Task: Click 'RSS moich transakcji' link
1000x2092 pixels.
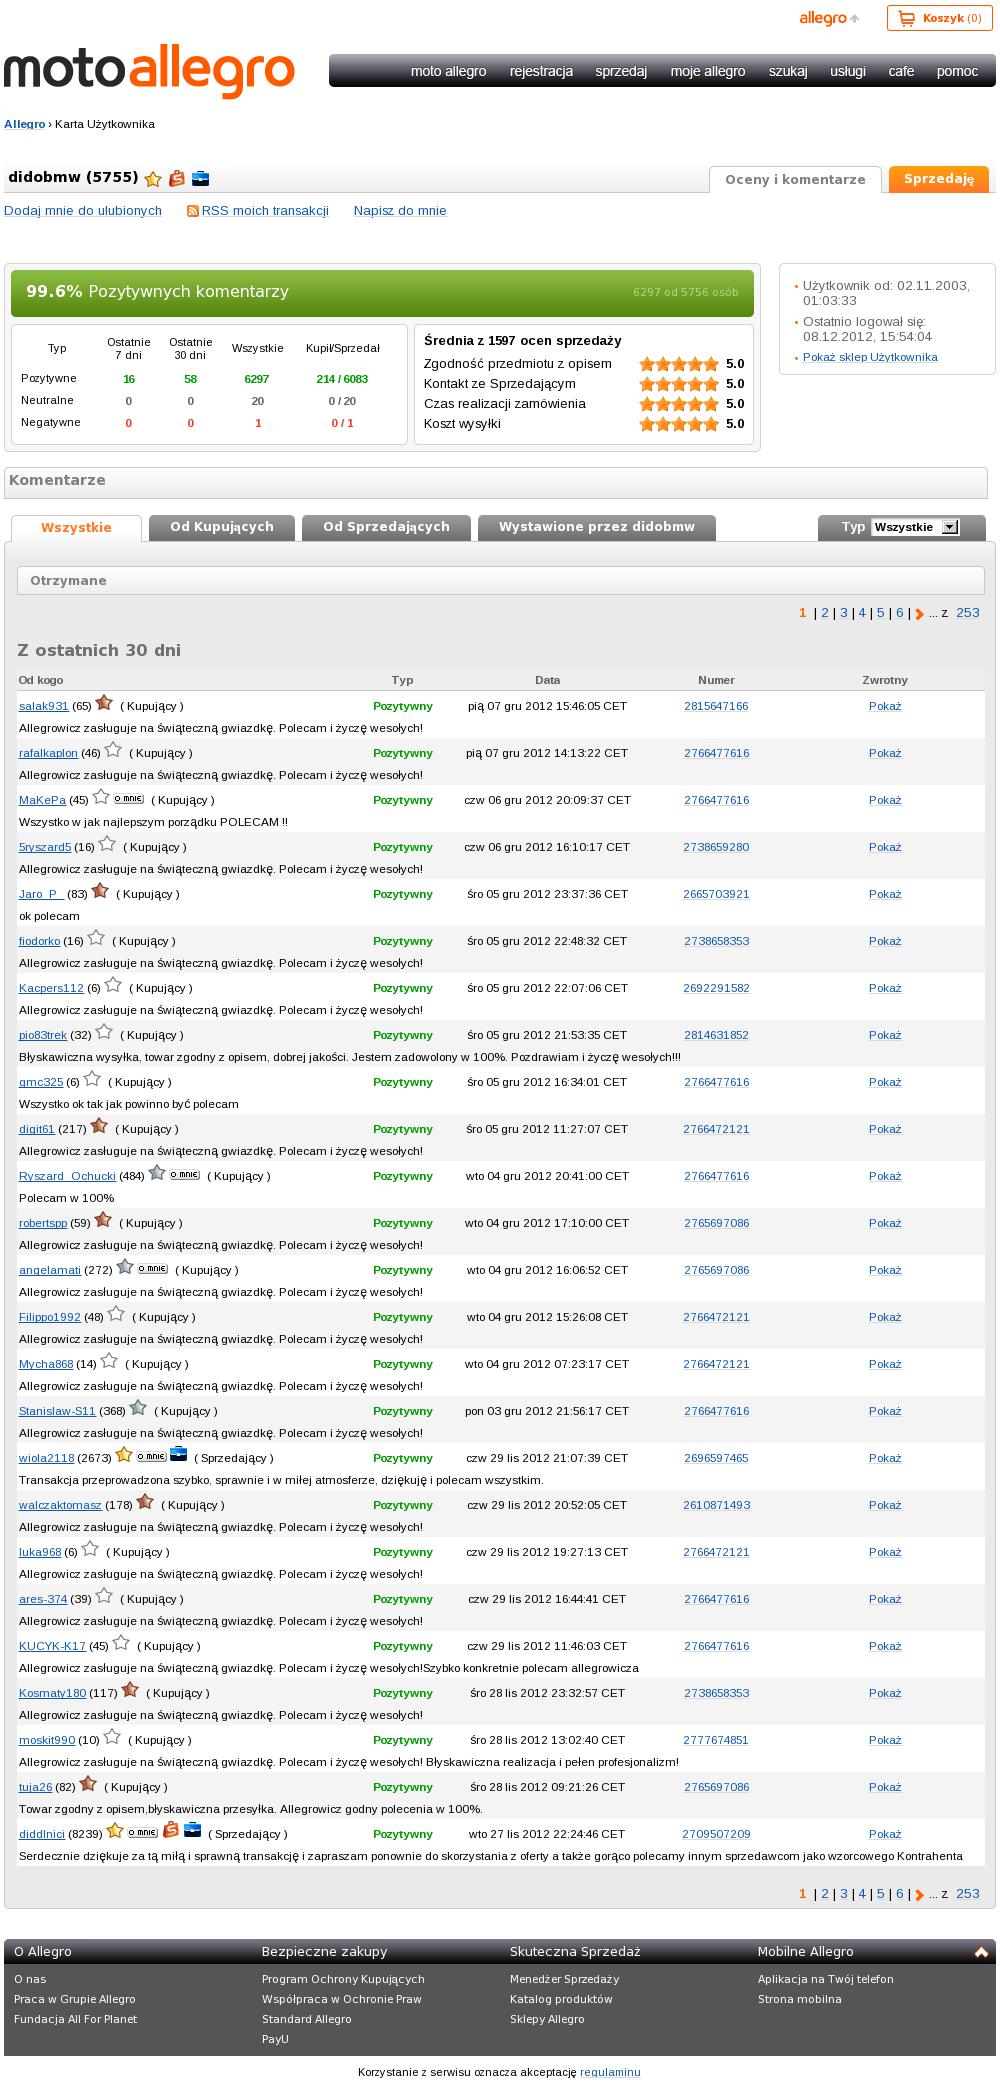Action: click(265, 211)
